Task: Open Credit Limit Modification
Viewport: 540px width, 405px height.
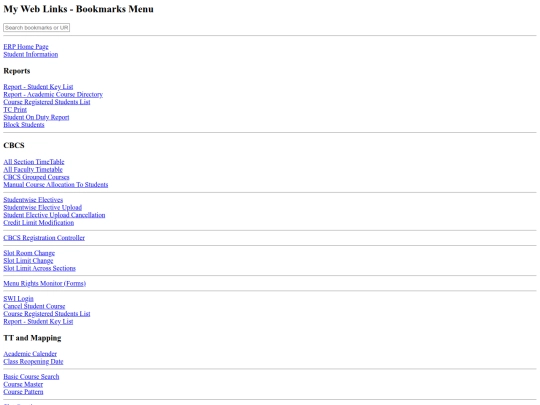Action: pos(39,222)
